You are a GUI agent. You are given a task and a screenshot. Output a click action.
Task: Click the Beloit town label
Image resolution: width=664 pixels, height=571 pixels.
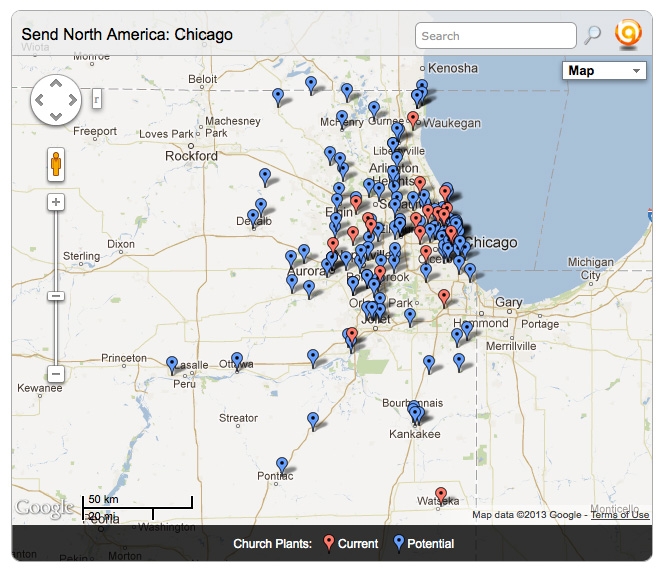[202, 79]
